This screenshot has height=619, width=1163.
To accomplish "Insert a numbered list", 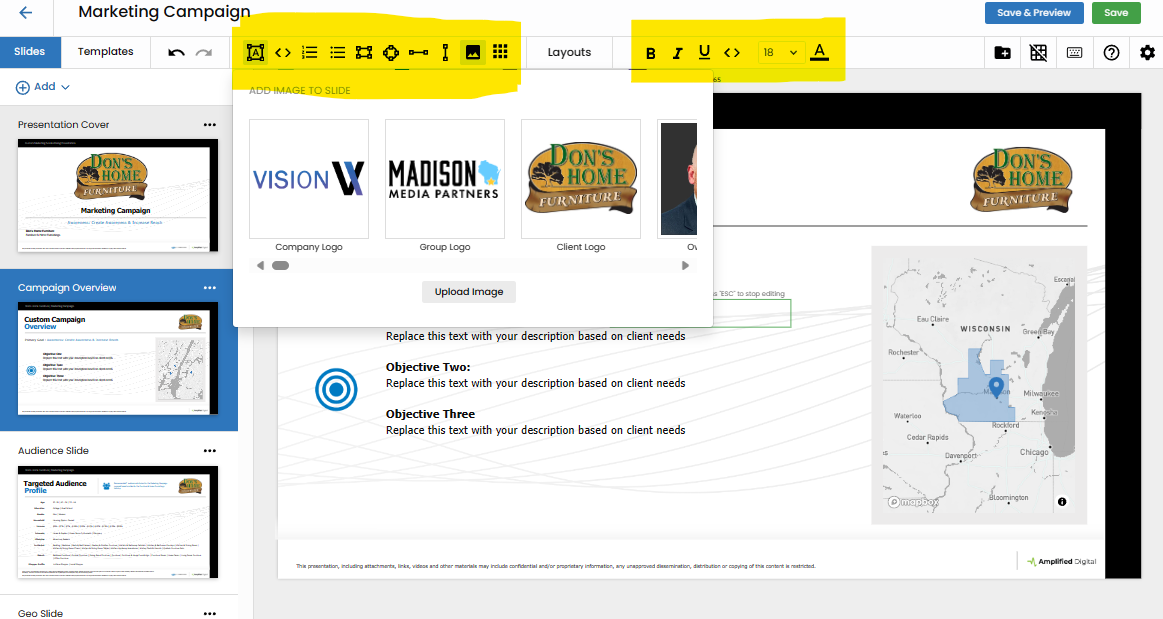I will click(x=310, y=52).
